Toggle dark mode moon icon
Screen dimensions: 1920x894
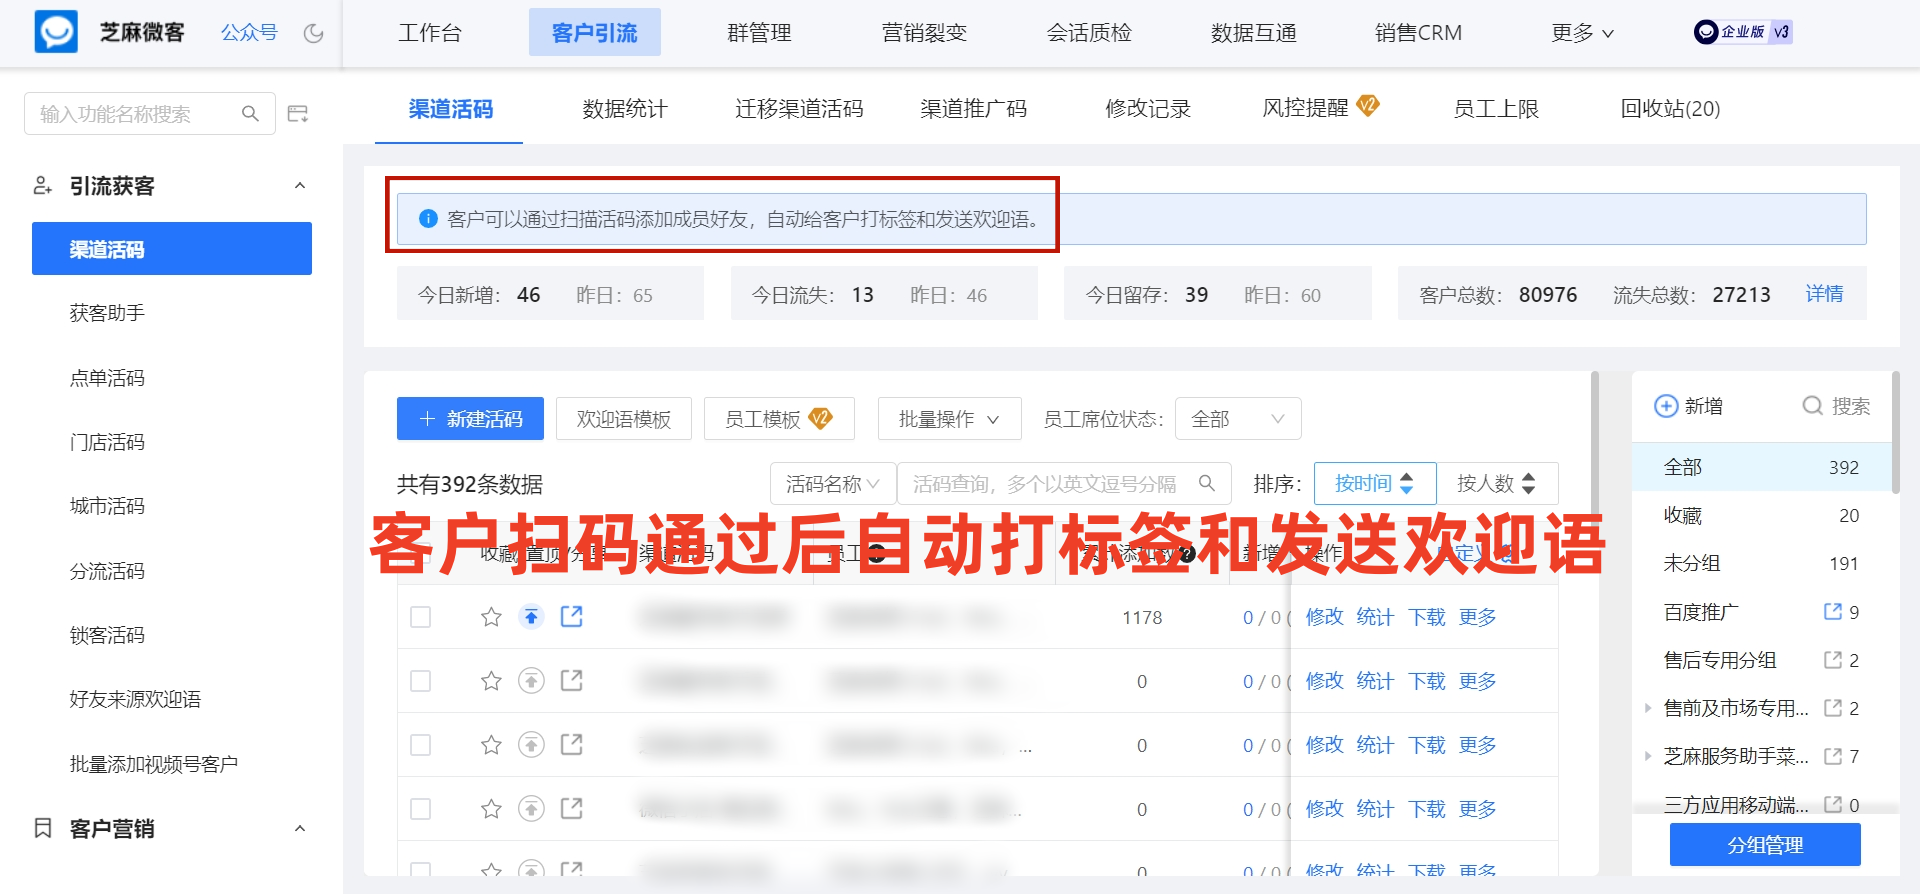coord(314,33)
